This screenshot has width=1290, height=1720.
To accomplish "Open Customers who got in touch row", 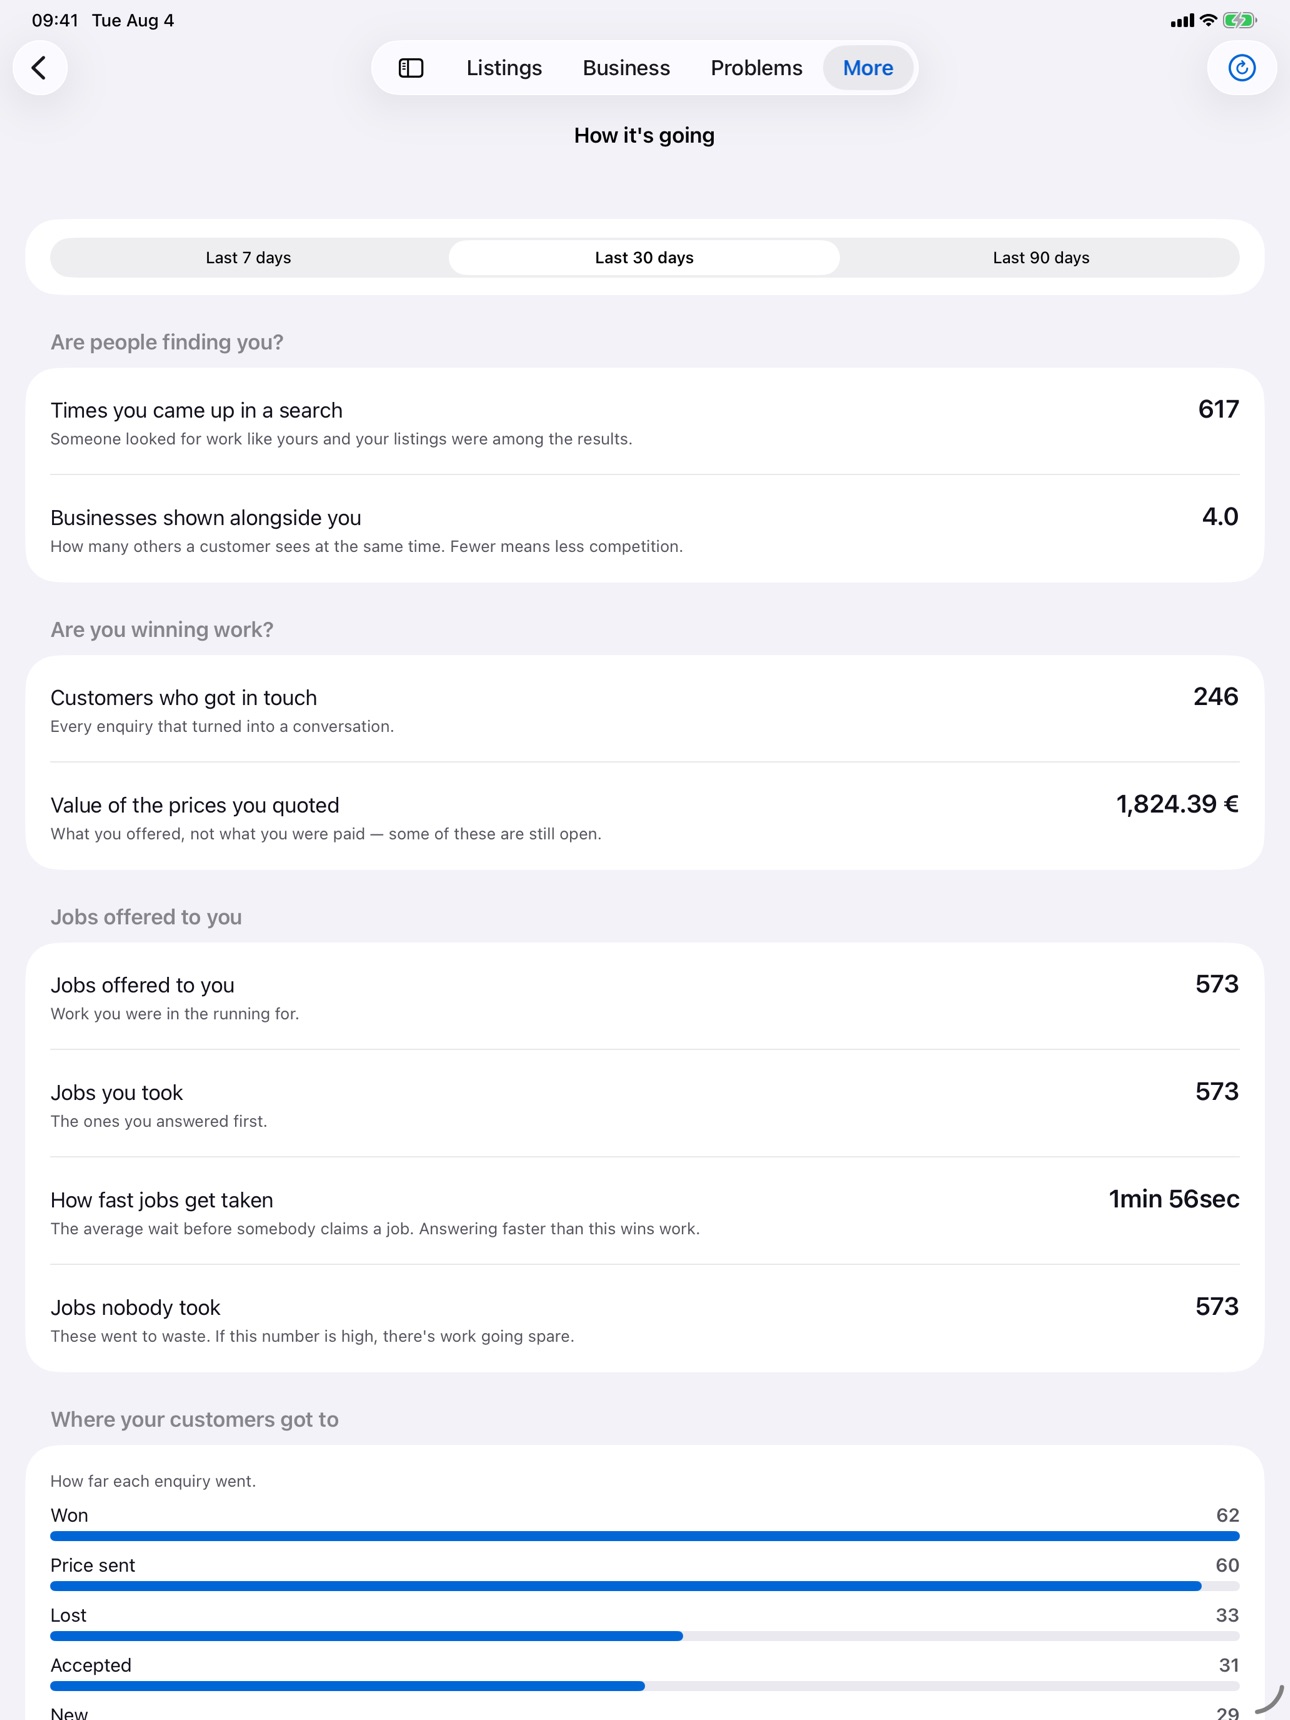I will coord(645,709).
